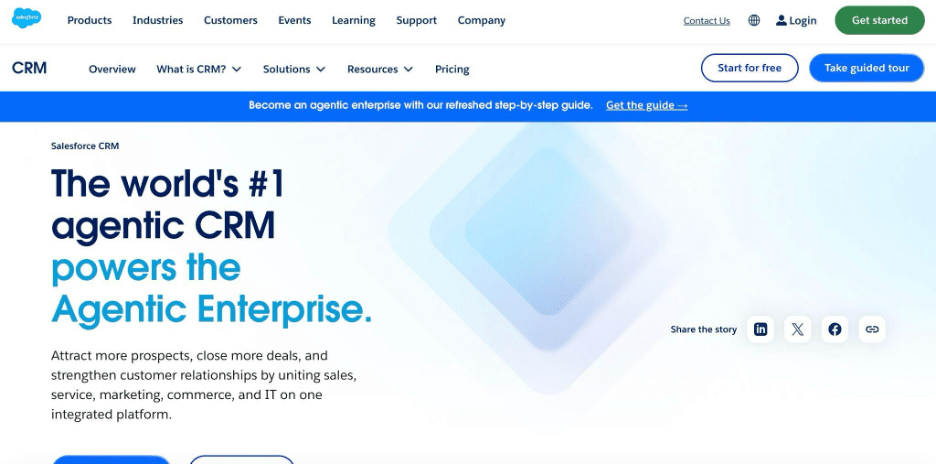
Task: Open the Industries menu
Action: click(158, 20)
